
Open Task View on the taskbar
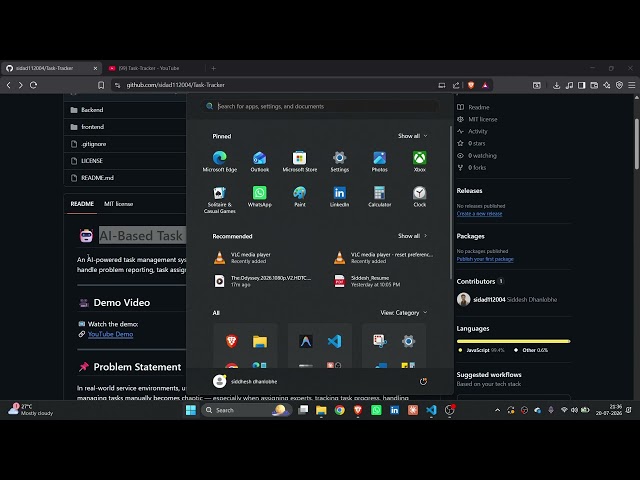click(x=303, y=410)
